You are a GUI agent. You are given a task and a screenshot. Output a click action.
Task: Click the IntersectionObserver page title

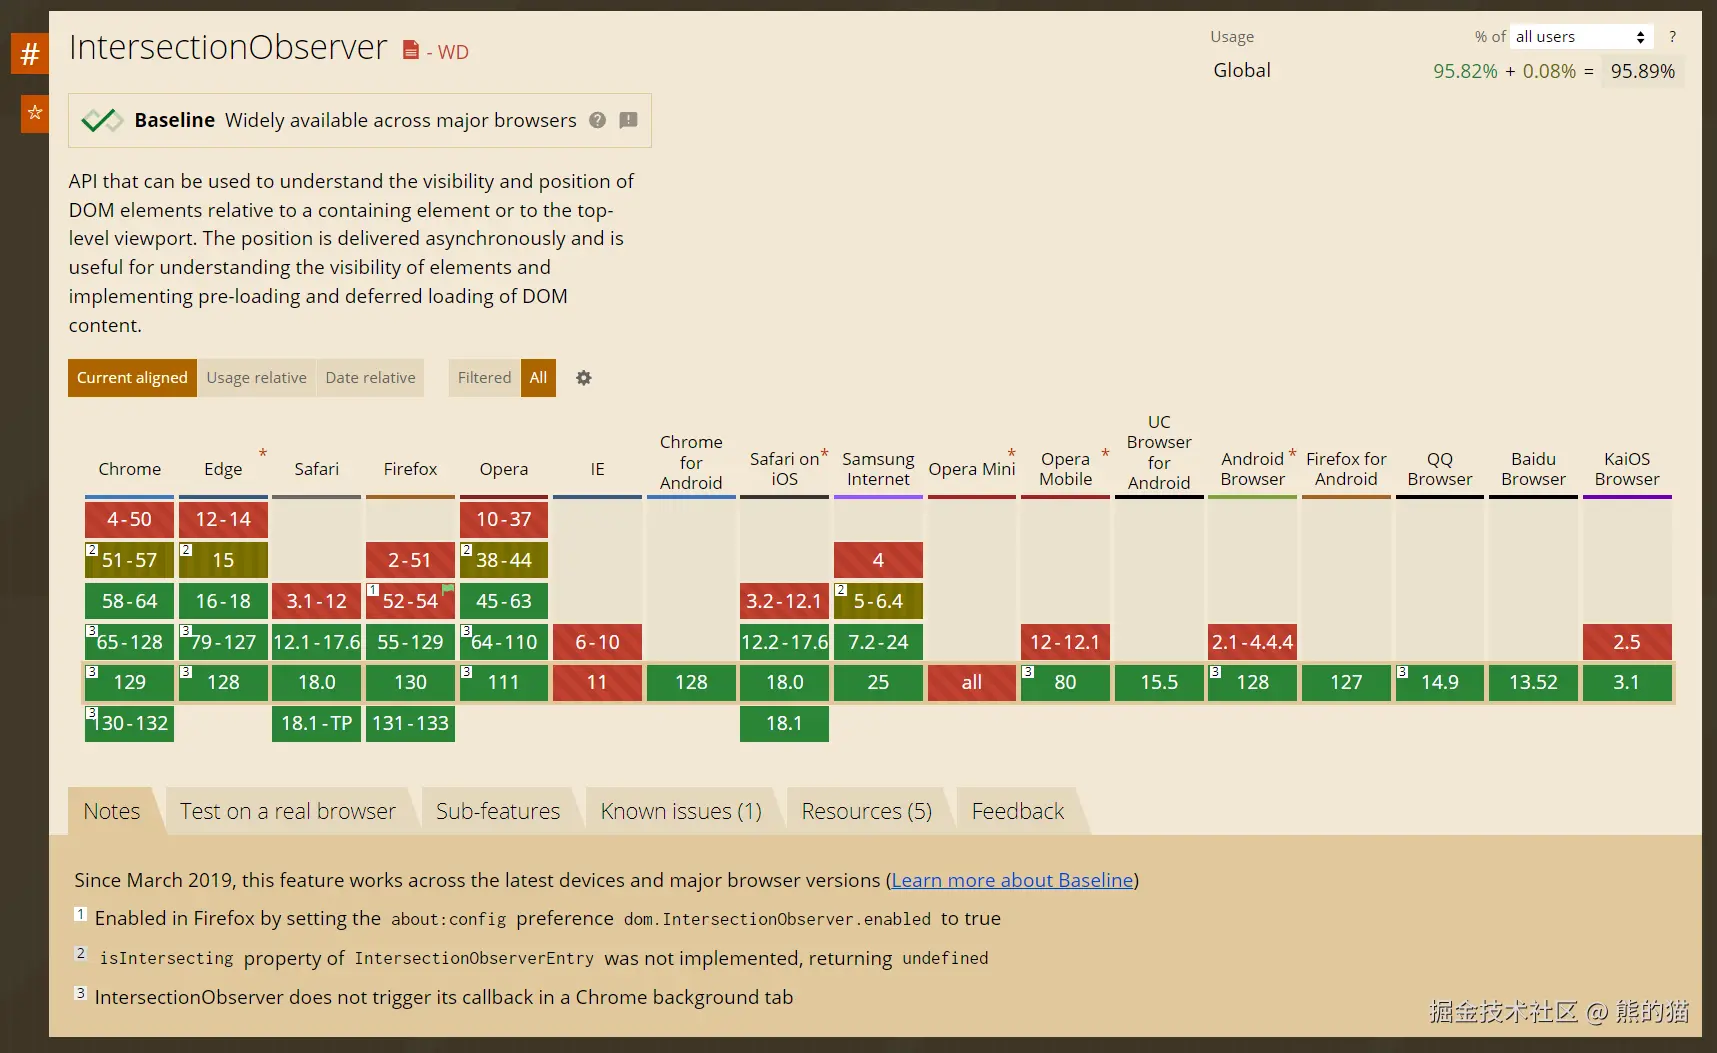pos(228,47)
